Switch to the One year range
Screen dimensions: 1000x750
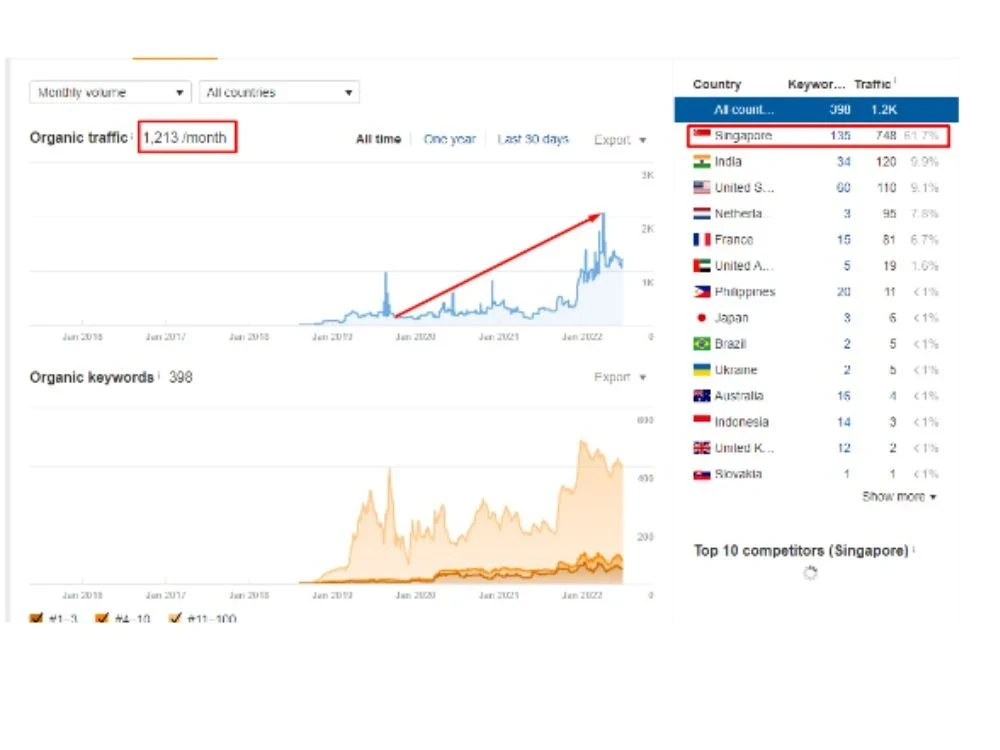point(450,139)
